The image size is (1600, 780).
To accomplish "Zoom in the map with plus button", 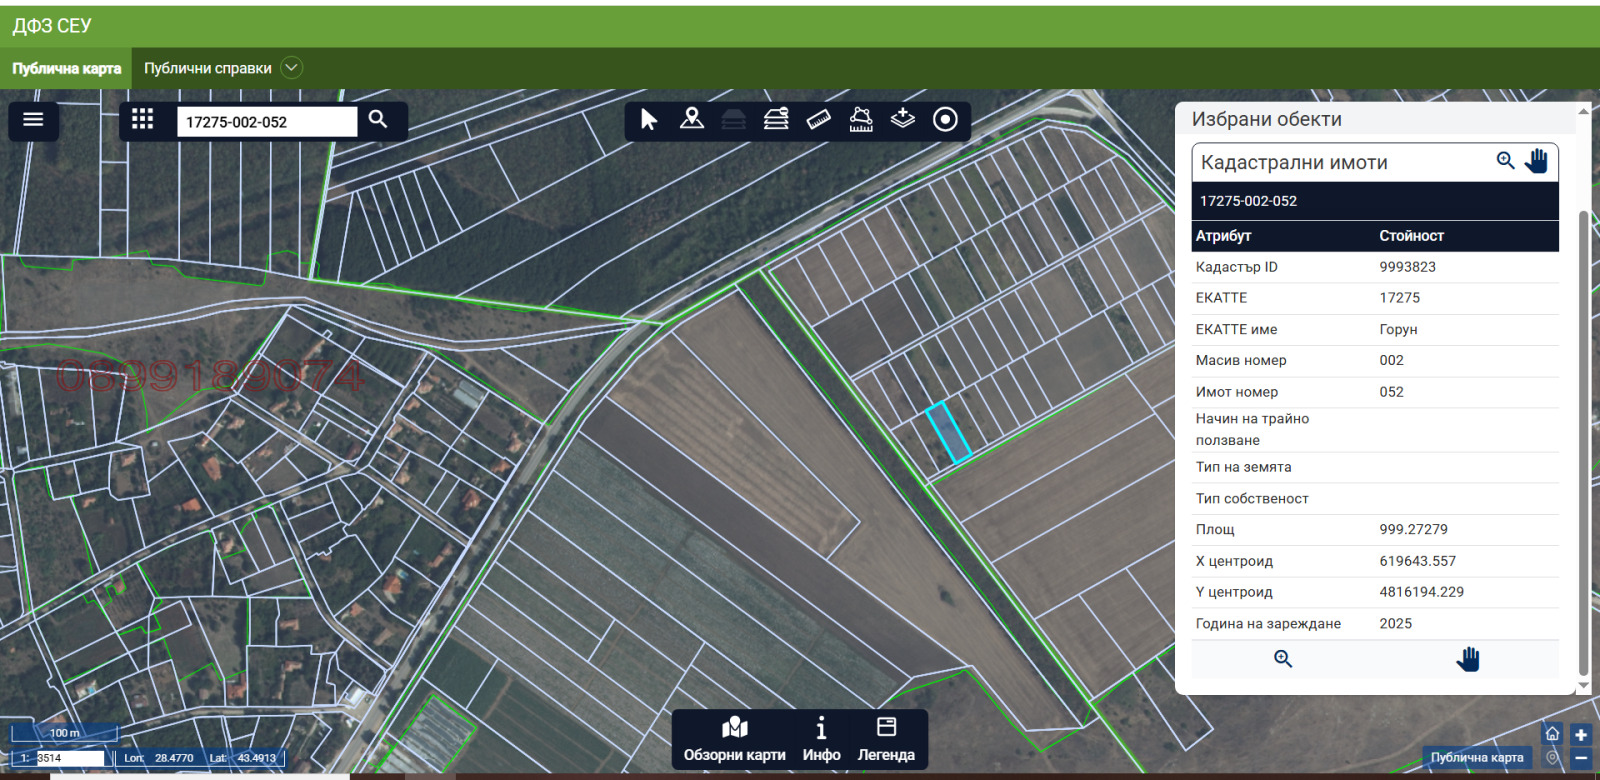I will click(1581, 735).
